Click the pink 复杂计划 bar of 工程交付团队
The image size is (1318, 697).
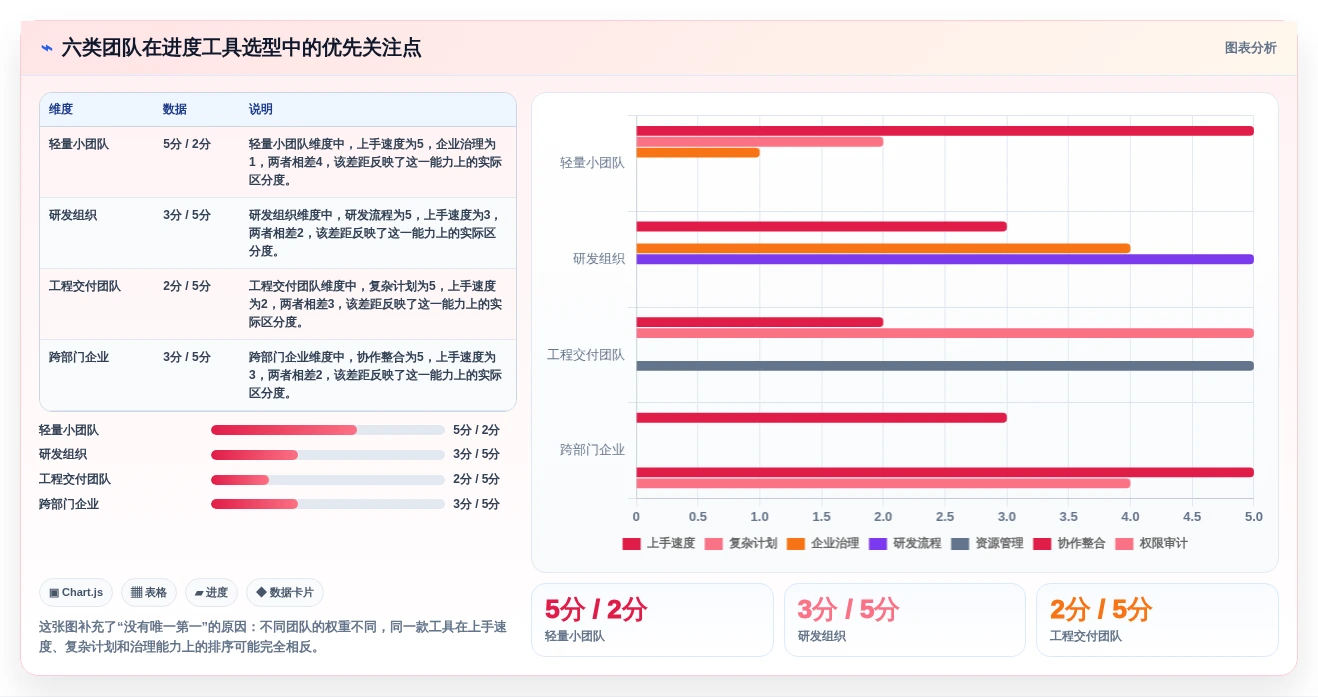pyautogui.click(x=945, y=333)
